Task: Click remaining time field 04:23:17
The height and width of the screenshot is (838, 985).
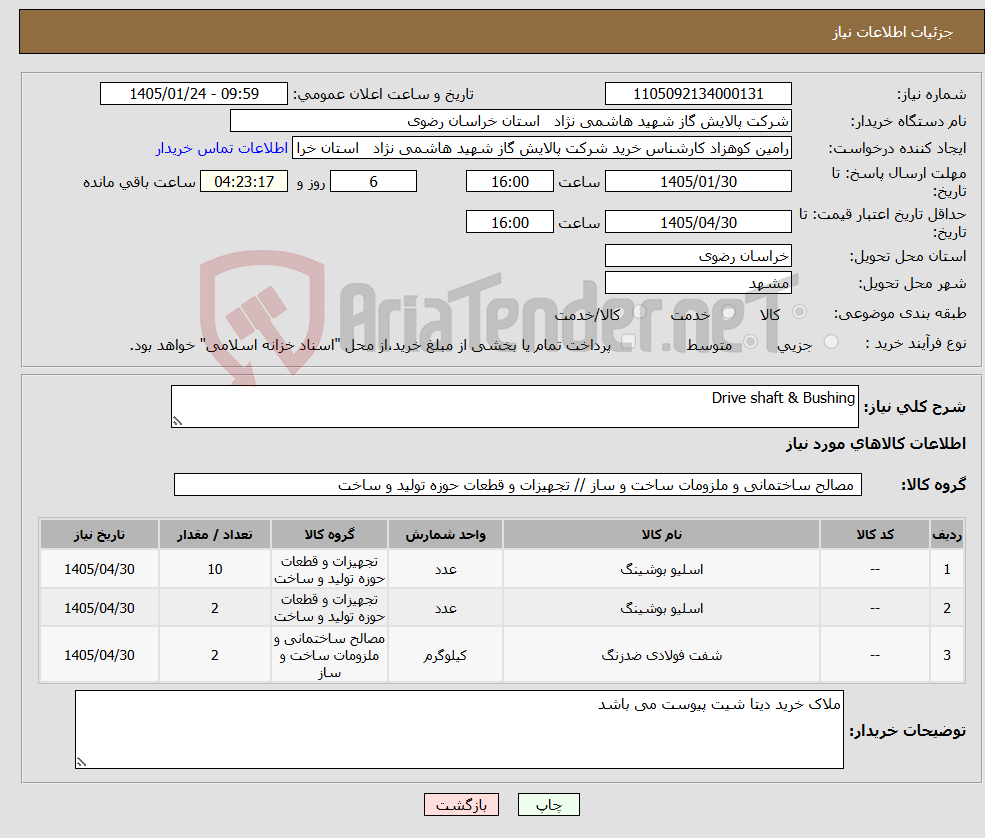Action: pos(244,182)
